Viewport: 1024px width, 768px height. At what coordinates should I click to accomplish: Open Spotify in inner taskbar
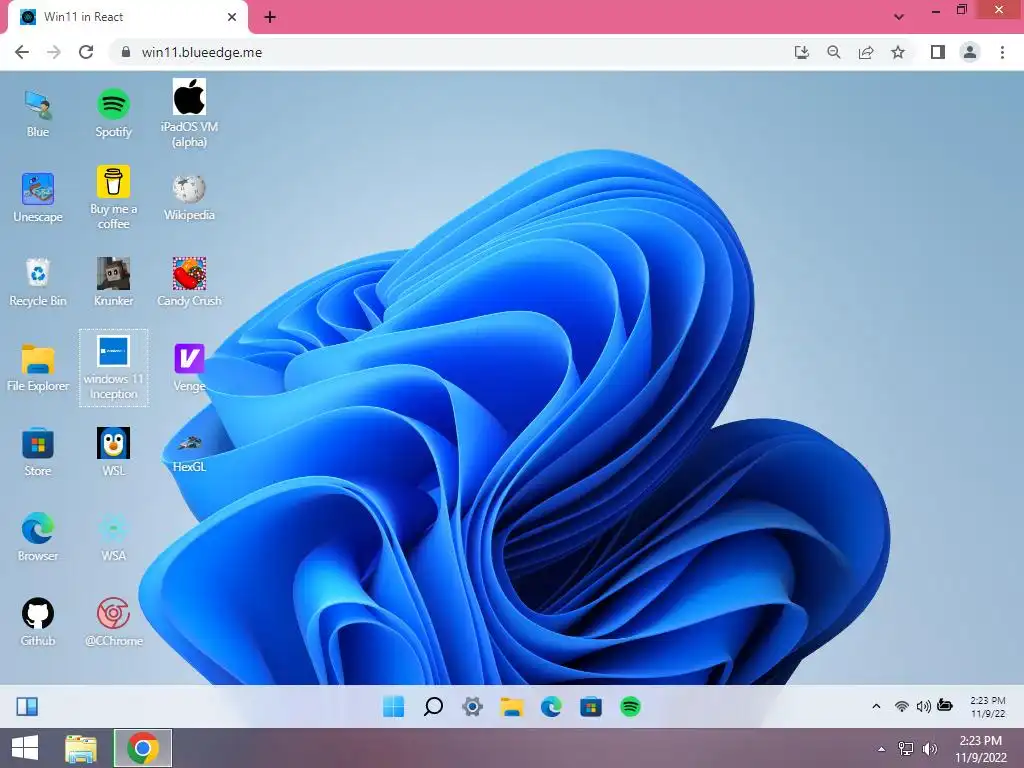tap(630, 707)
